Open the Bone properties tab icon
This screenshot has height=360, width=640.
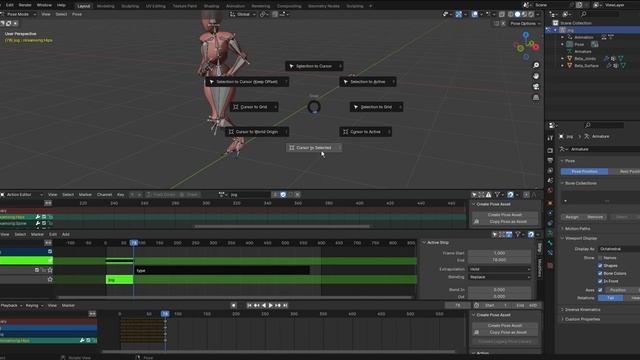(x=550, y=243)
